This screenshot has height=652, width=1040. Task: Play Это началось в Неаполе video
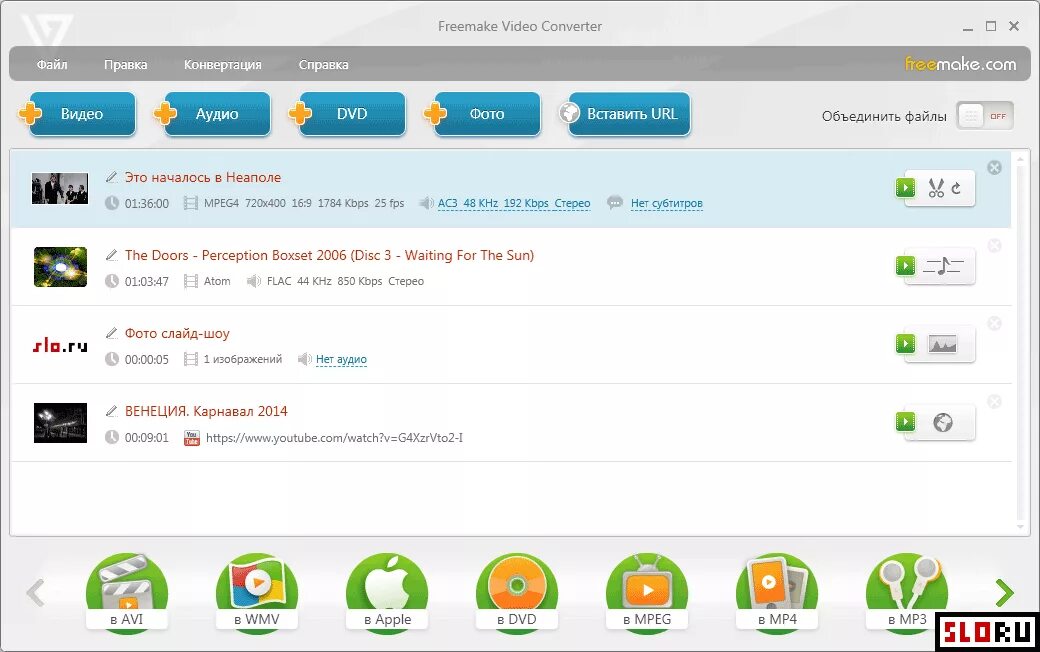905,188
